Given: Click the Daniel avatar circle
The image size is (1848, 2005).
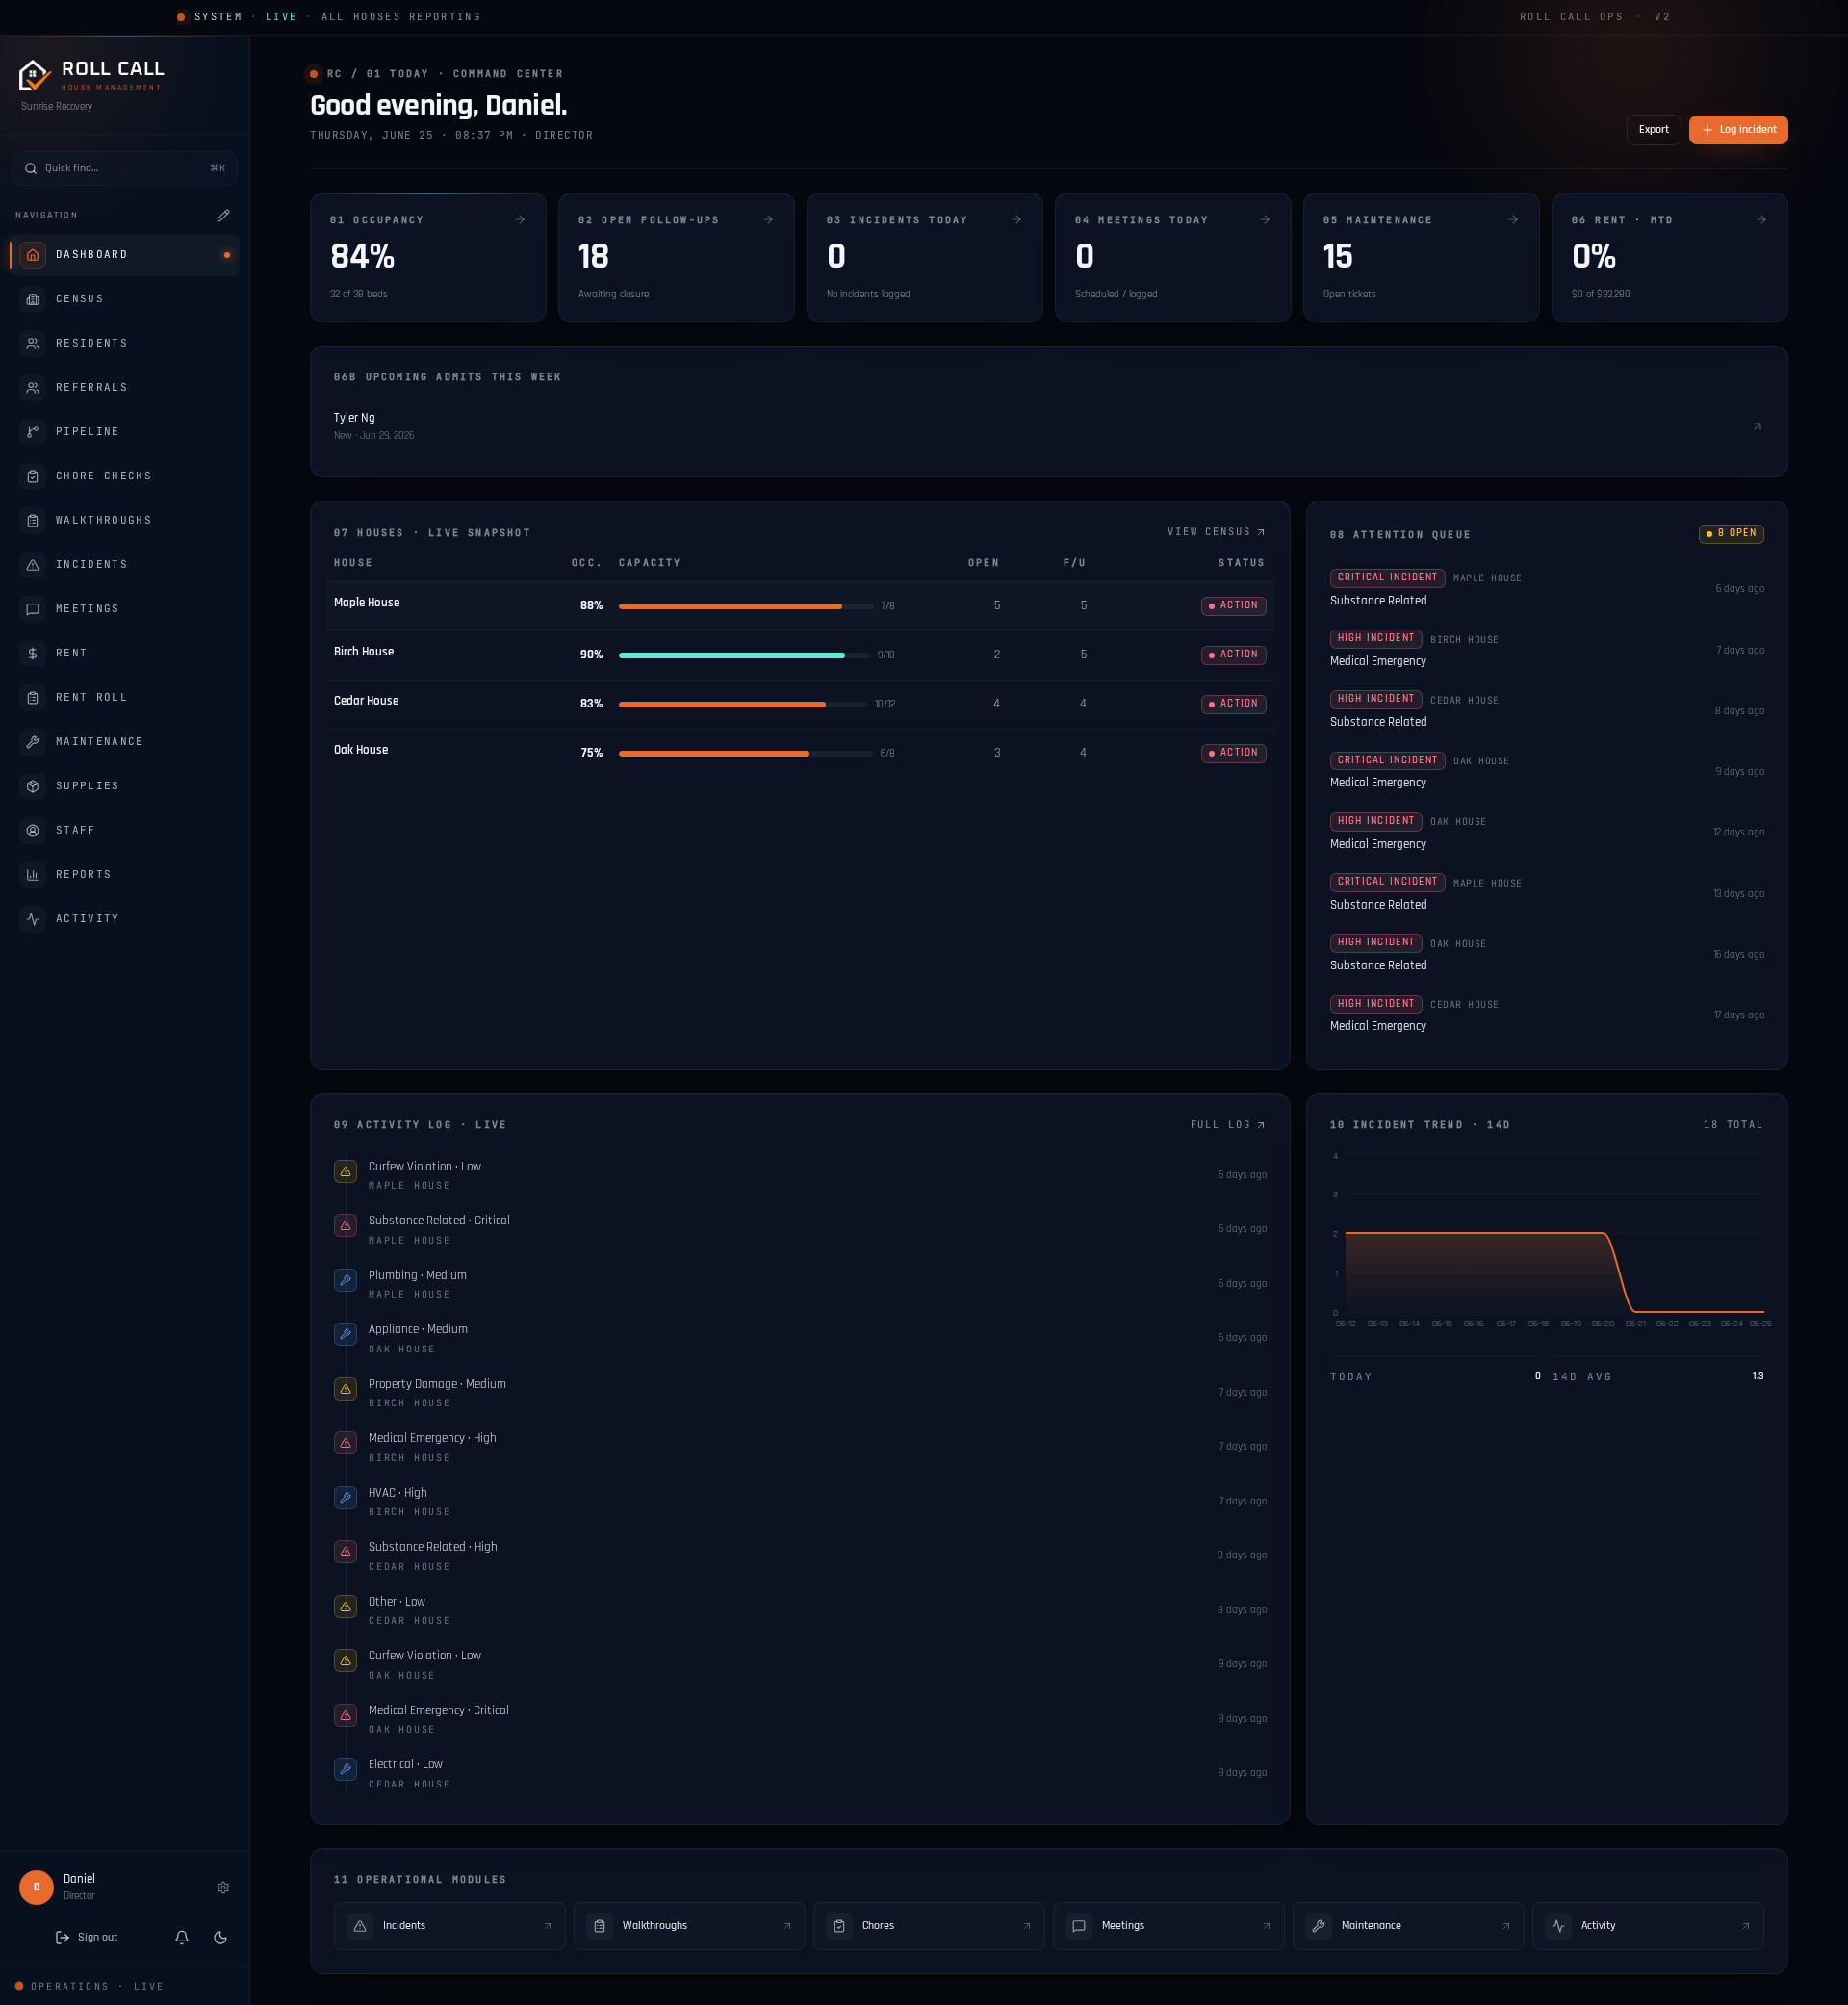Looking at the screenshot, I should (37, 1887).
